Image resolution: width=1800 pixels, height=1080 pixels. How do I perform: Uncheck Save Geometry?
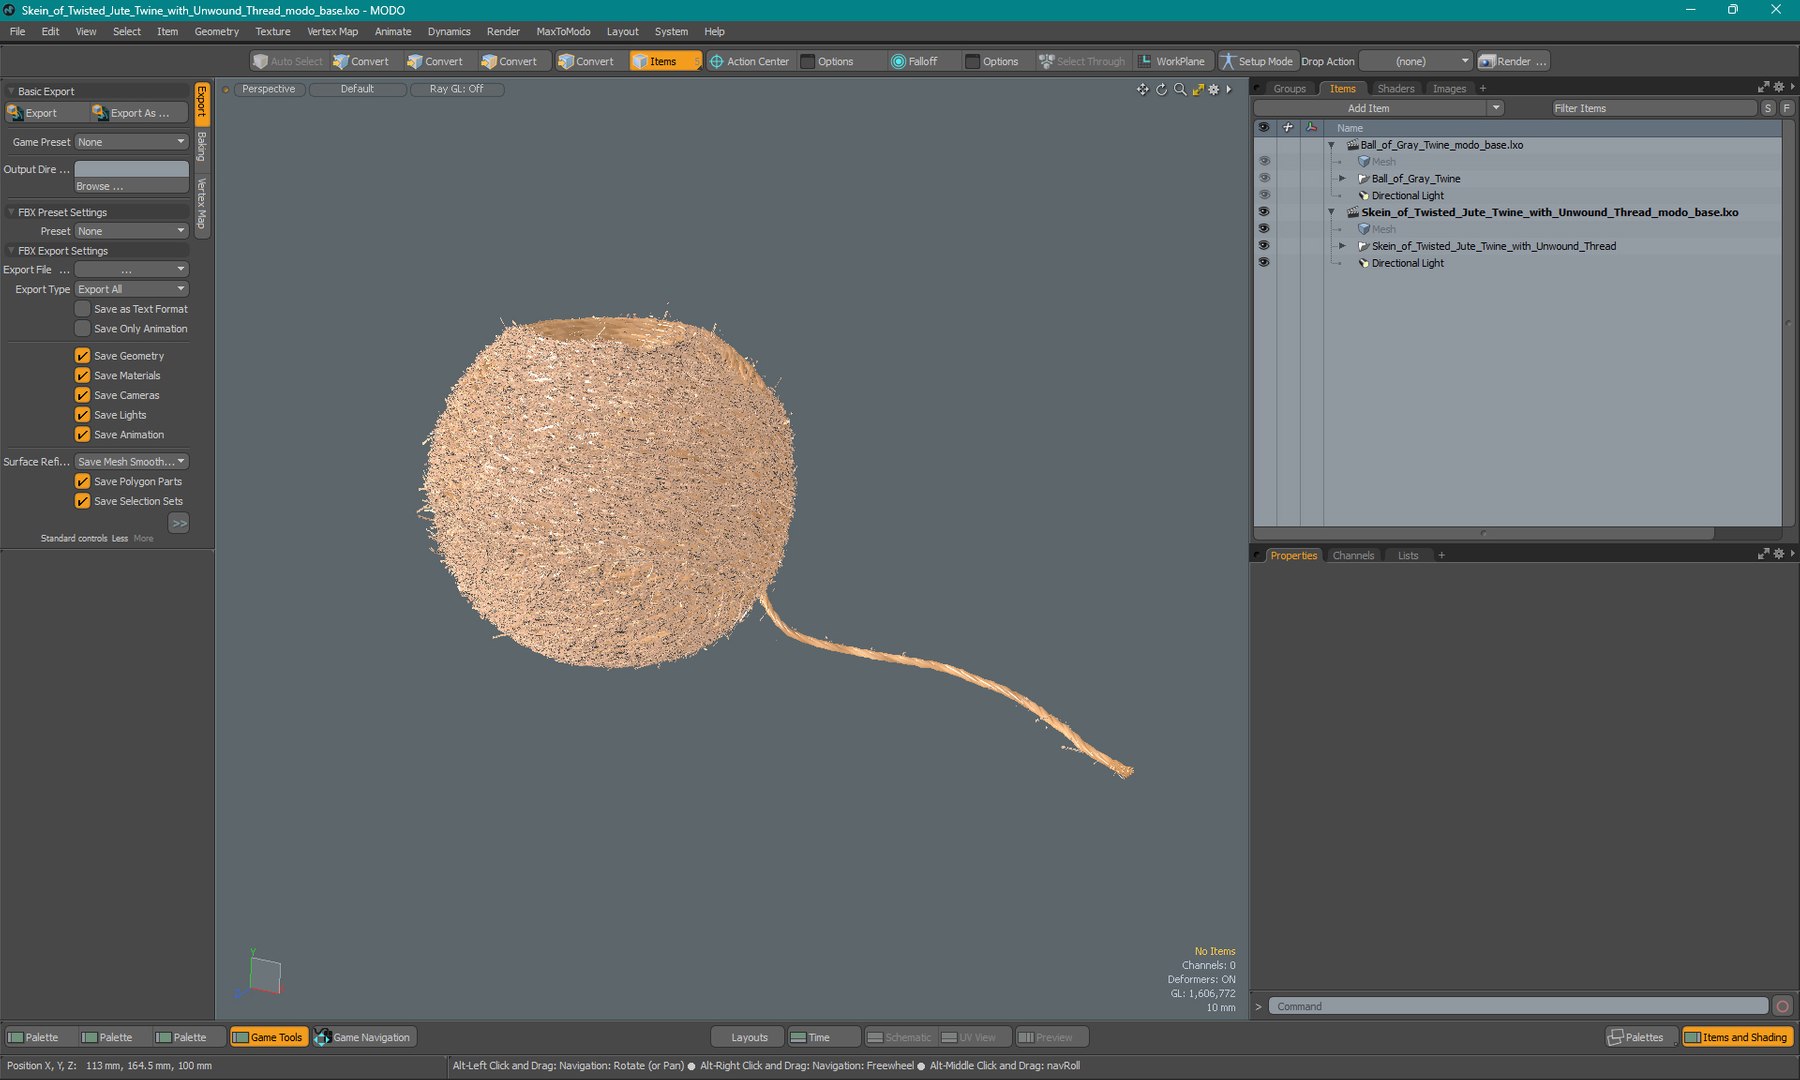tap(82, 356)
